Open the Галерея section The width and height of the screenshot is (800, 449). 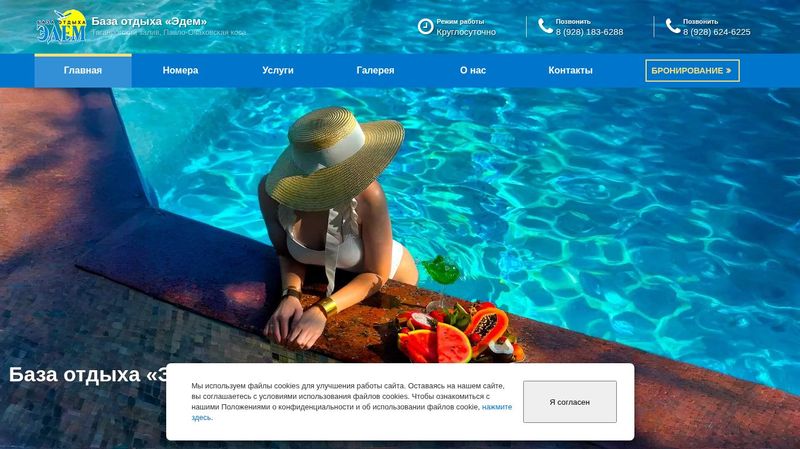[375, 70]
